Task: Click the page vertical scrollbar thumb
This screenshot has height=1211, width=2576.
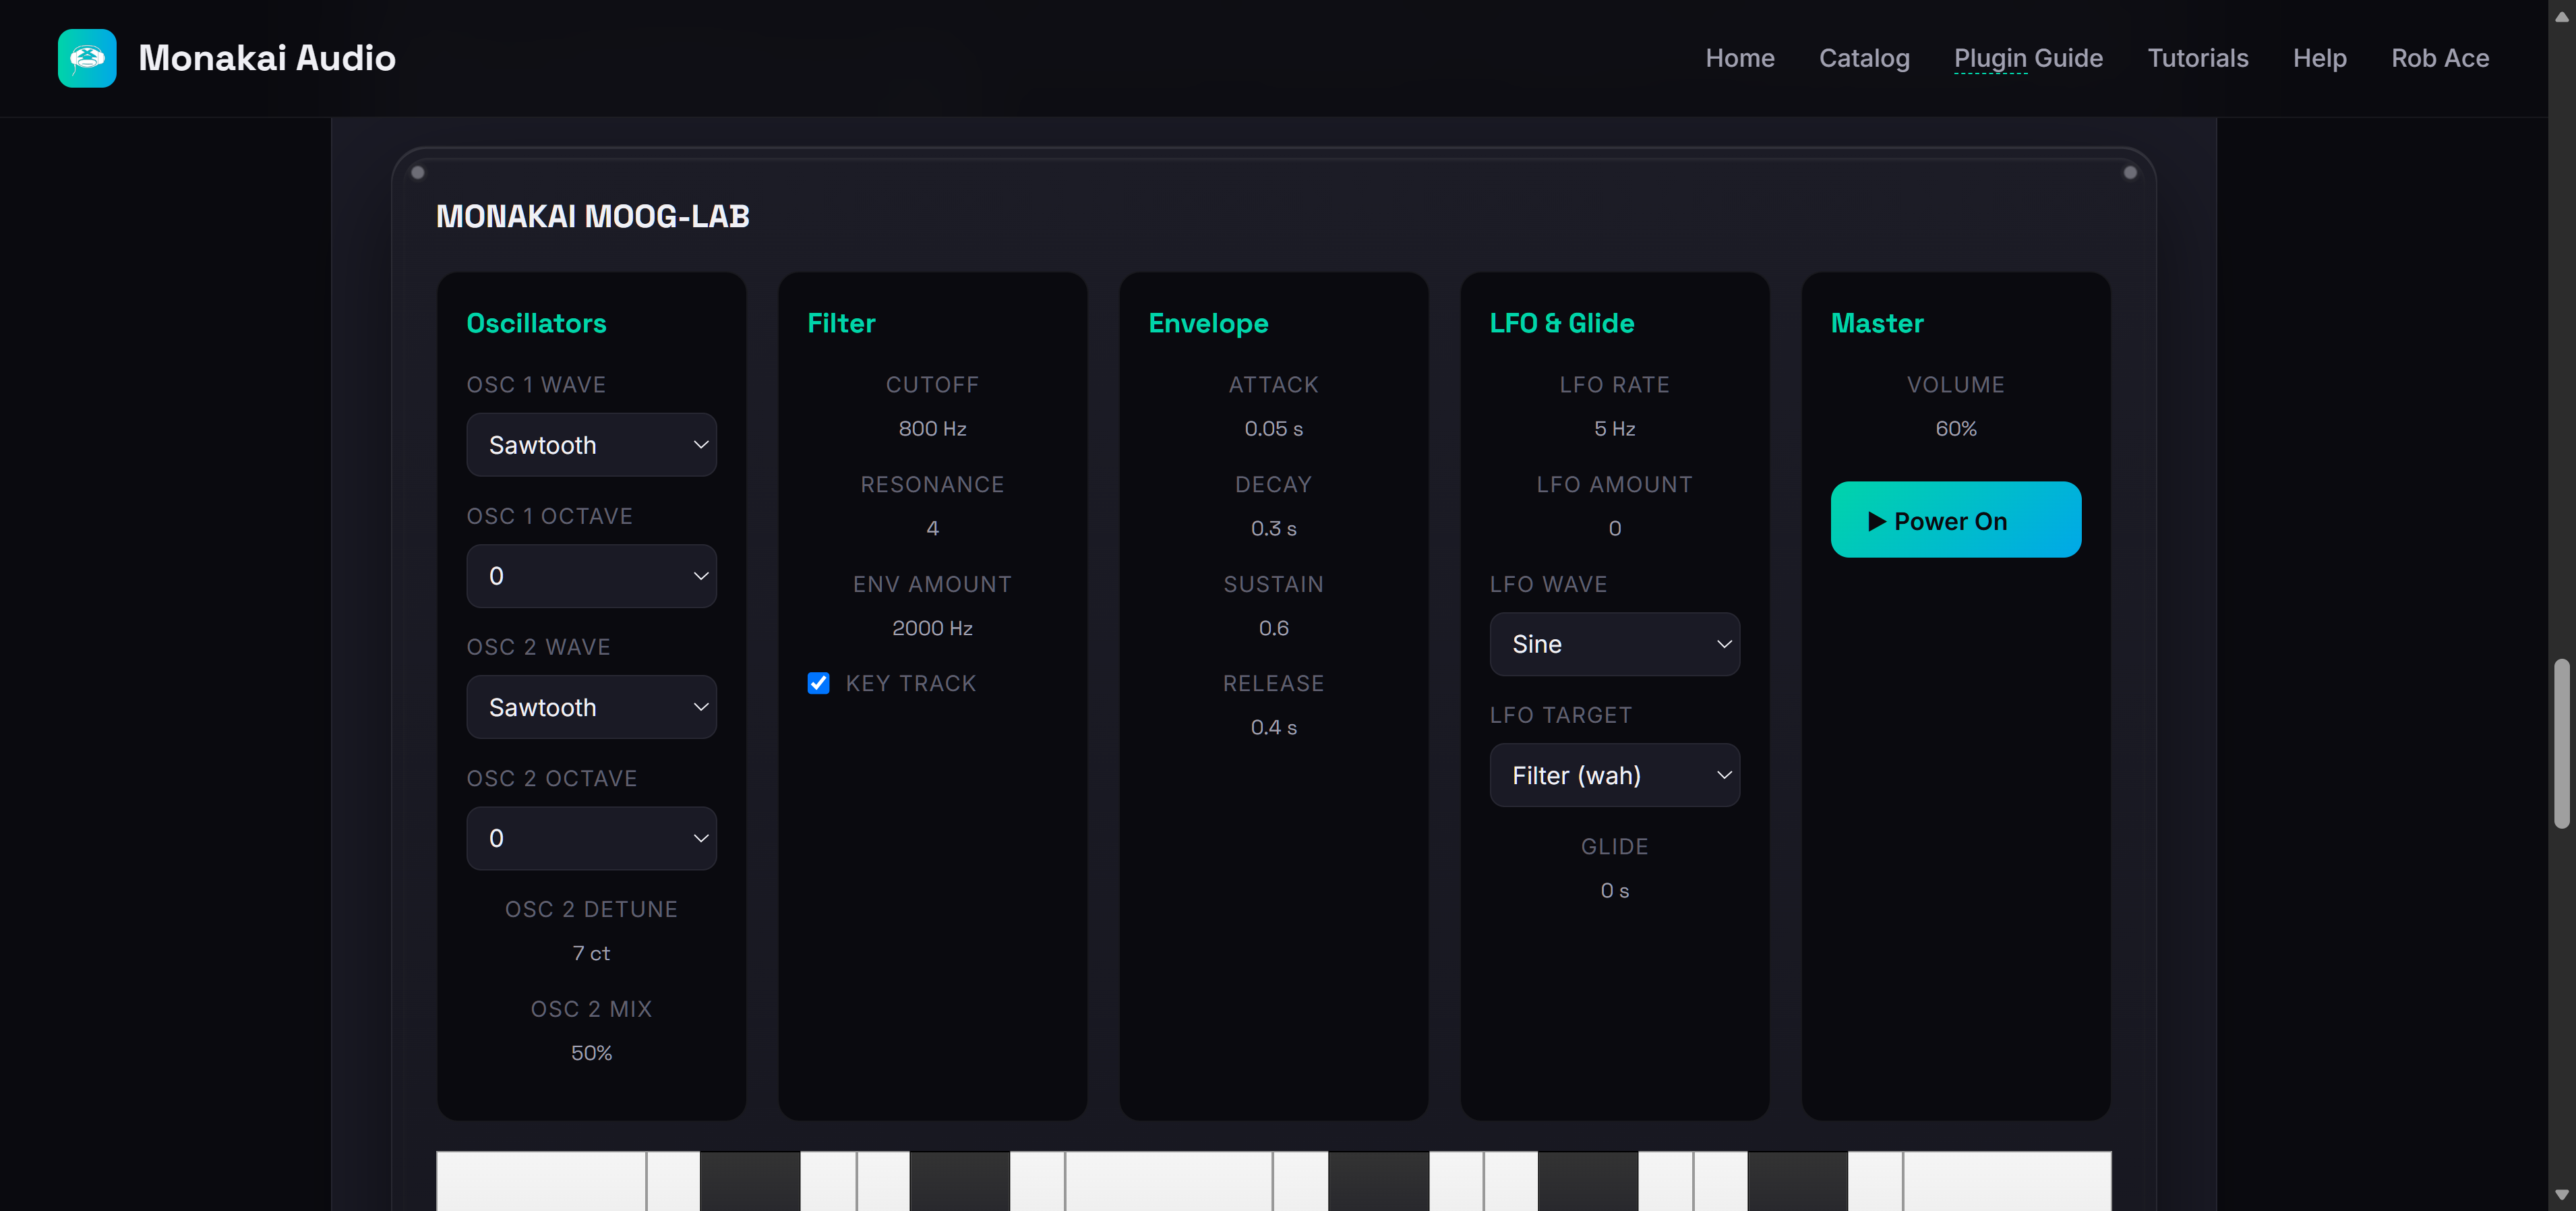Action: pos(2562,743)
